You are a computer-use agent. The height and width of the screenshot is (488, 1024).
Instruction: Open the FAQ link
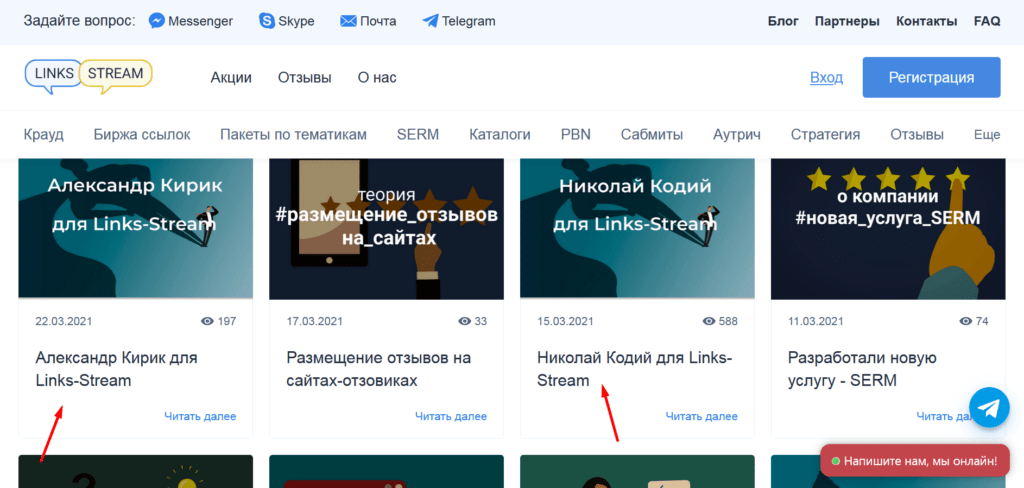coord(987,21)
